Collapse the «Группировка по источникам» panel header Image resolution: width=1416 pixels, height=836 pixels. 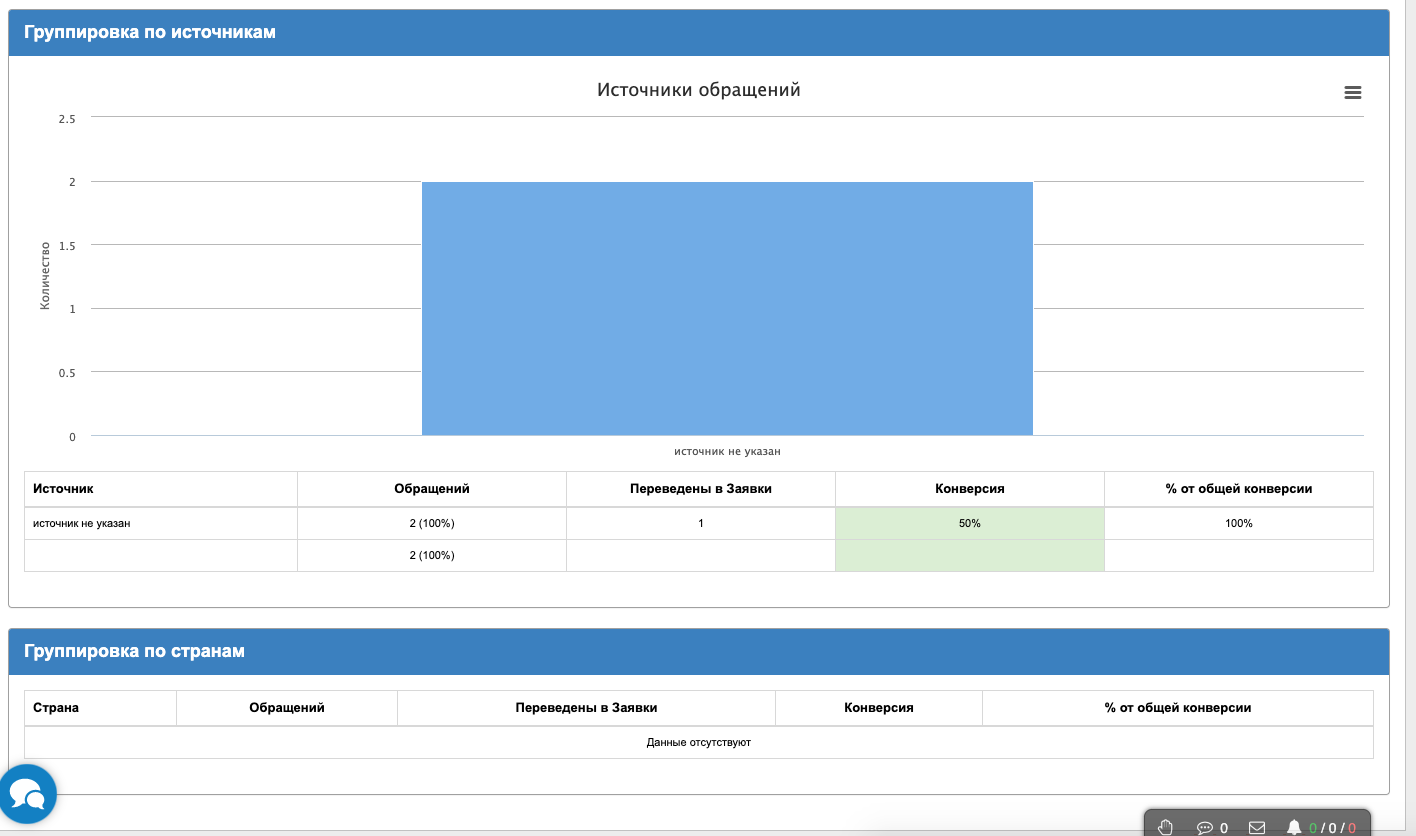click(x=150, y=32)
